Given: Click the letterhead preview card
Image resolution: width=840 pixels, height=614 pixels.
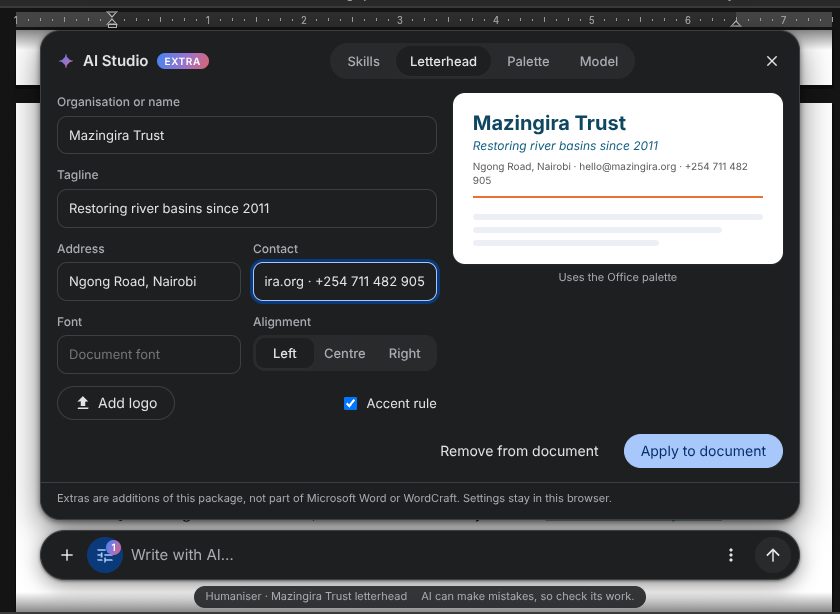Looking at the screenshot, I should point(618,178).
